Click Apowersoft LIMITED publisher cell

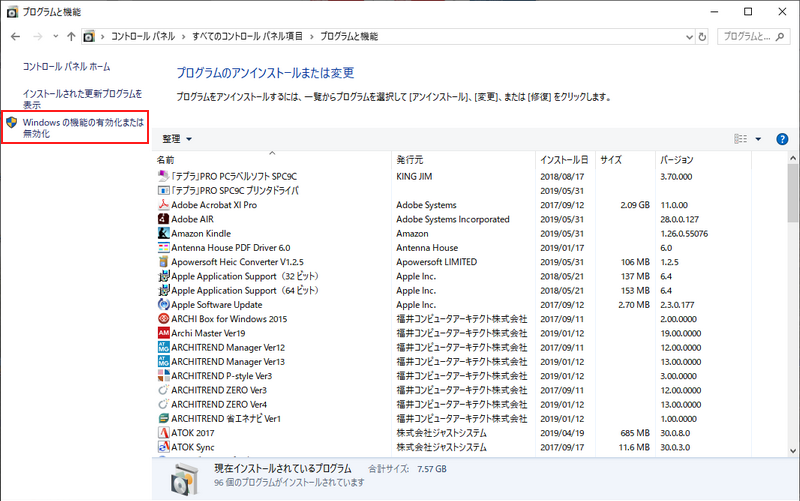(437, 262)
